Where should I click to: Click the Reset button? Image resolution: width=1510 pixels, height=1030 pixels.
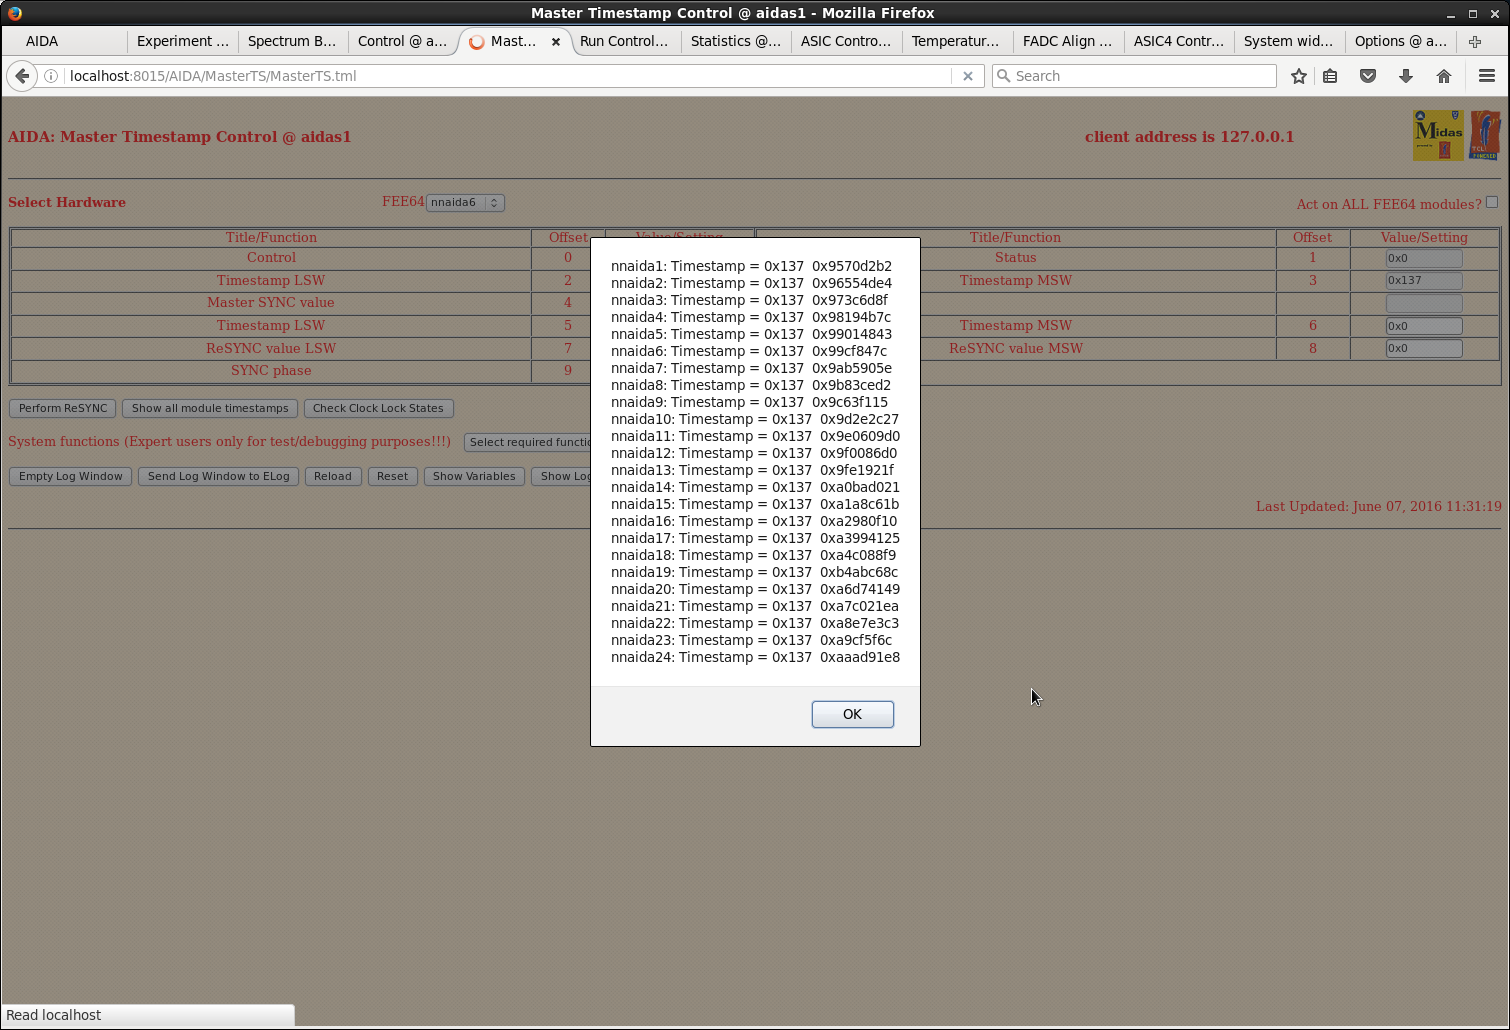[392, 476]
